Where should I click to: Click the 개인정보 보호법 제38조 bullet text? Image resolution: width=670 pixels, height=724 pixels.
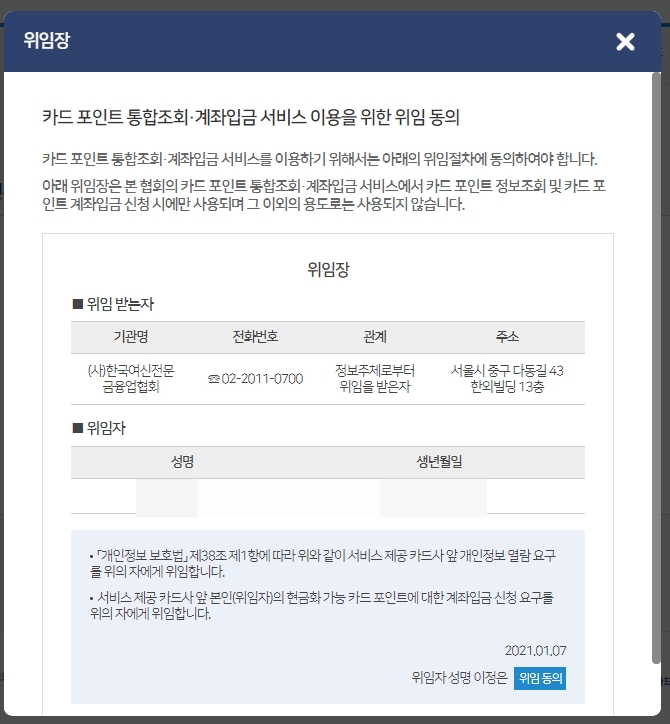pyautogui.click(x=323, y=563)
